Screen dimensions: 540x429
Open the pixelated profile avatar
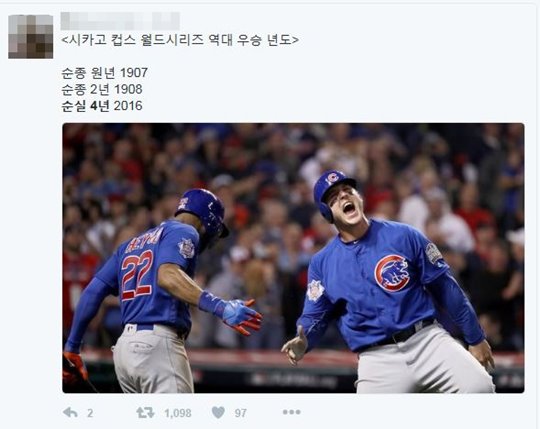31,36
